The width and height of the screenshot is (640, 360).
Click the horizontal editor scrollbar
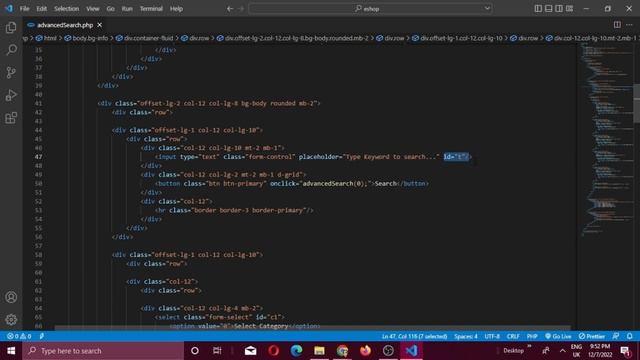click(312, 328)
